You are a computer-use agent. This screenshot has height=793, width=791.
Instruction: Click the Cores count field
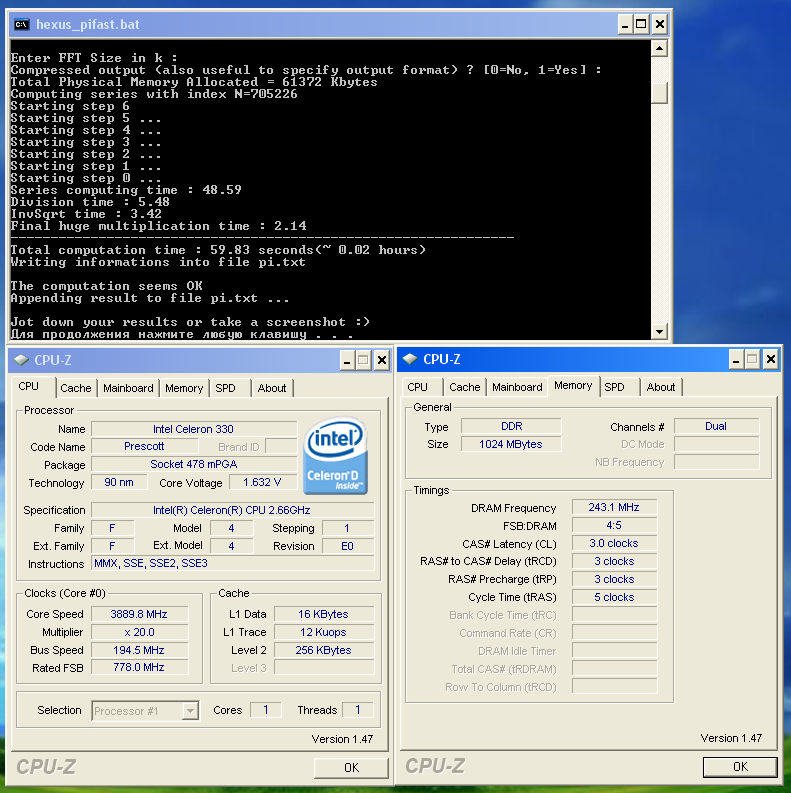(266, 710)
